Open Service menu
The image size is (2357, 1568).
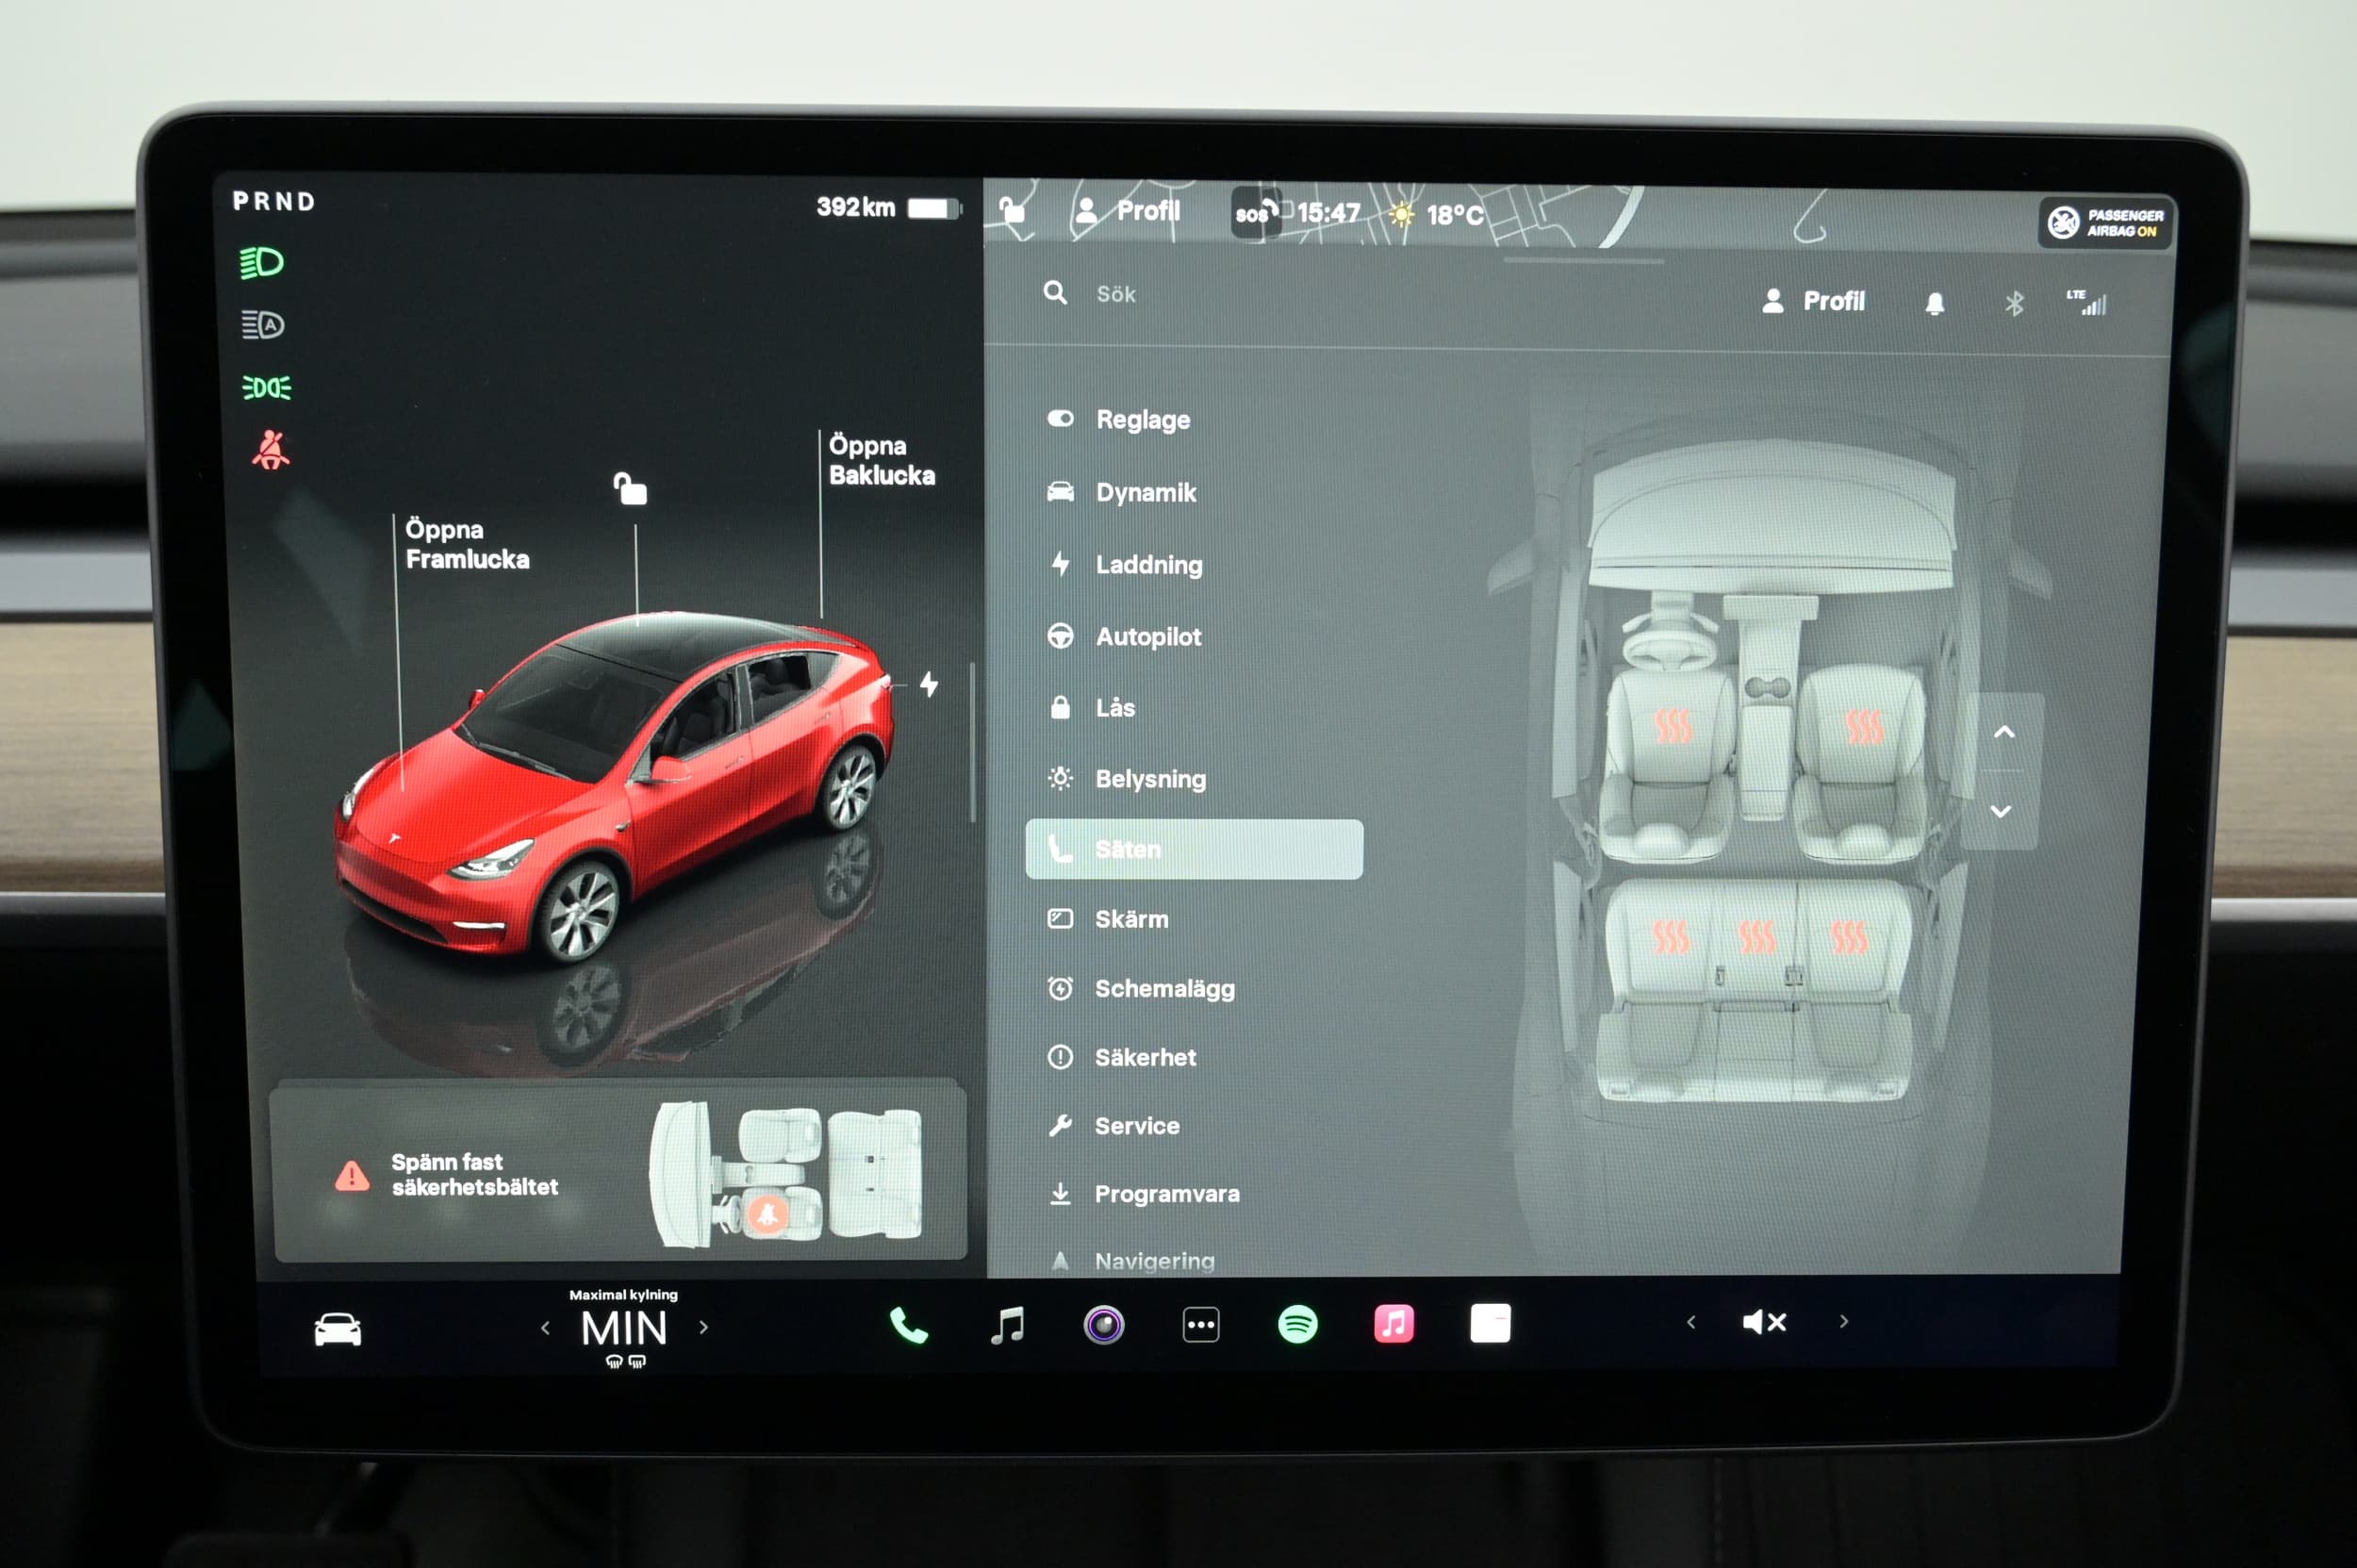click(x=1113, y=1125)
